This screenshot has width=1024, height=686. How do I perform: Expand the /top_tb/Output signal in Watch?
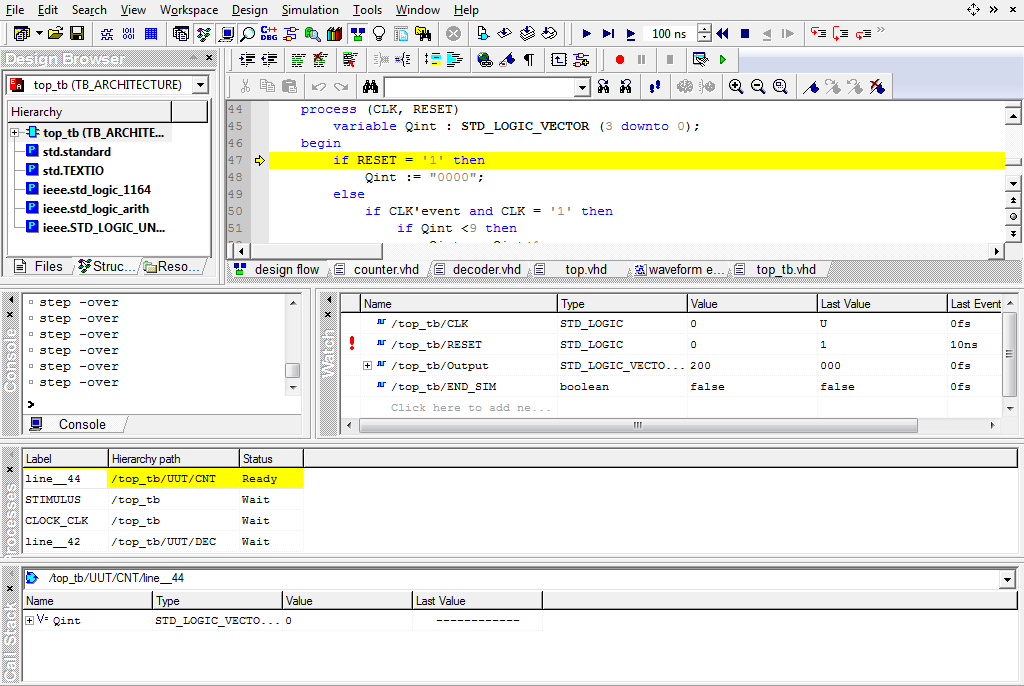pyautogui.click(x=368, y=365)
